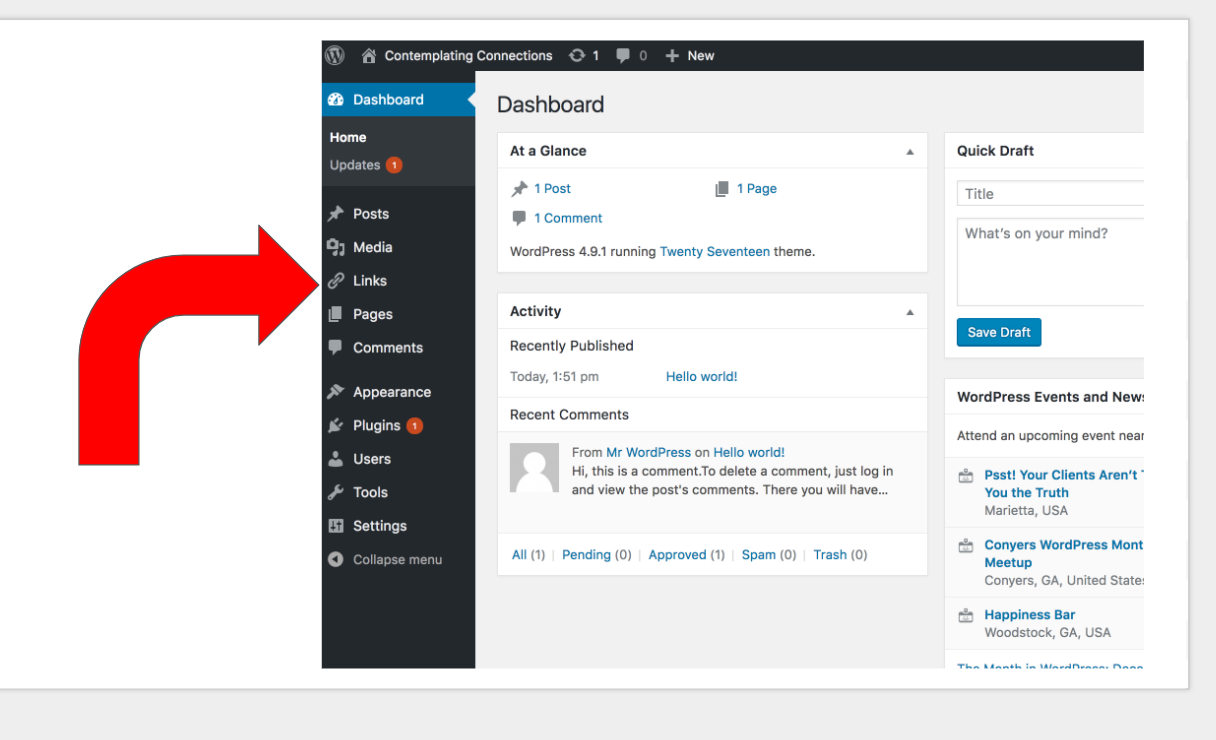The height and width of the screenshot is (740, 1216).
Task: Open Hello world! link in recent comment
Action: [x=749, y=453]
